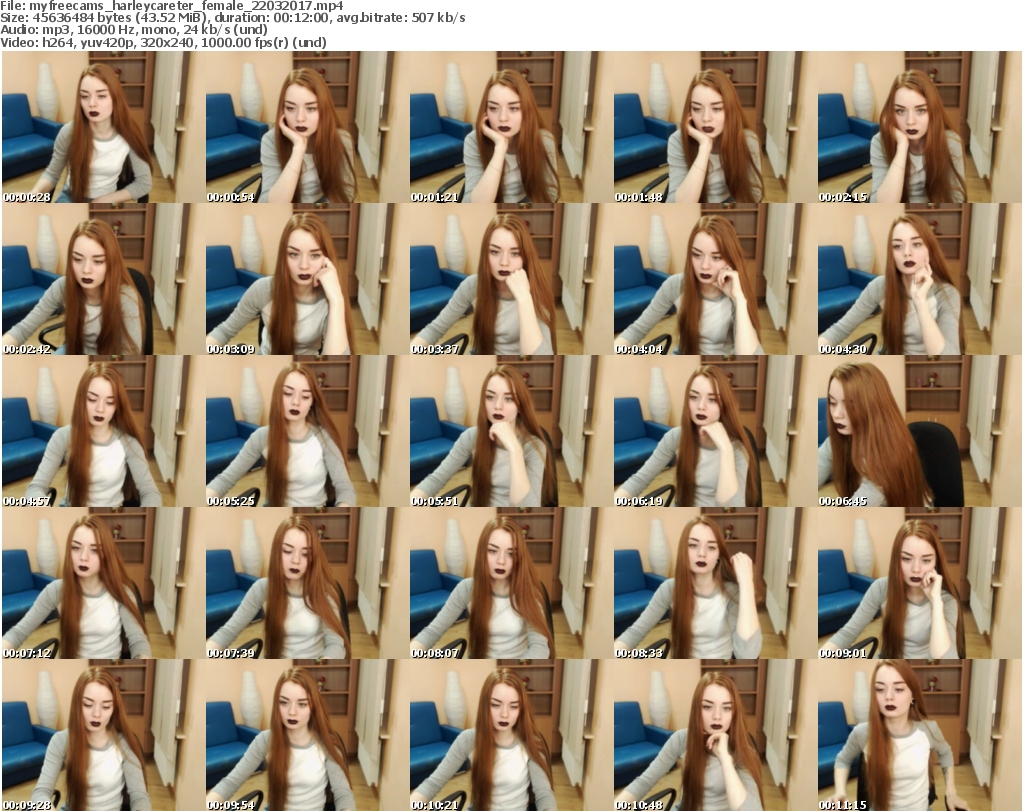Select the thumbnail stamped 00:08:33
Screen dimensions: 1024x811
tap(715, 583)
